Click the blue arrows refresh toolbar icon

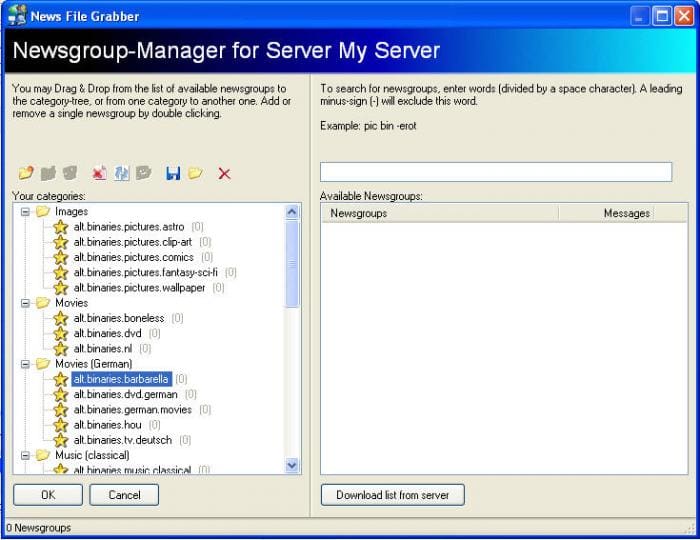click(x=121, y=173)
